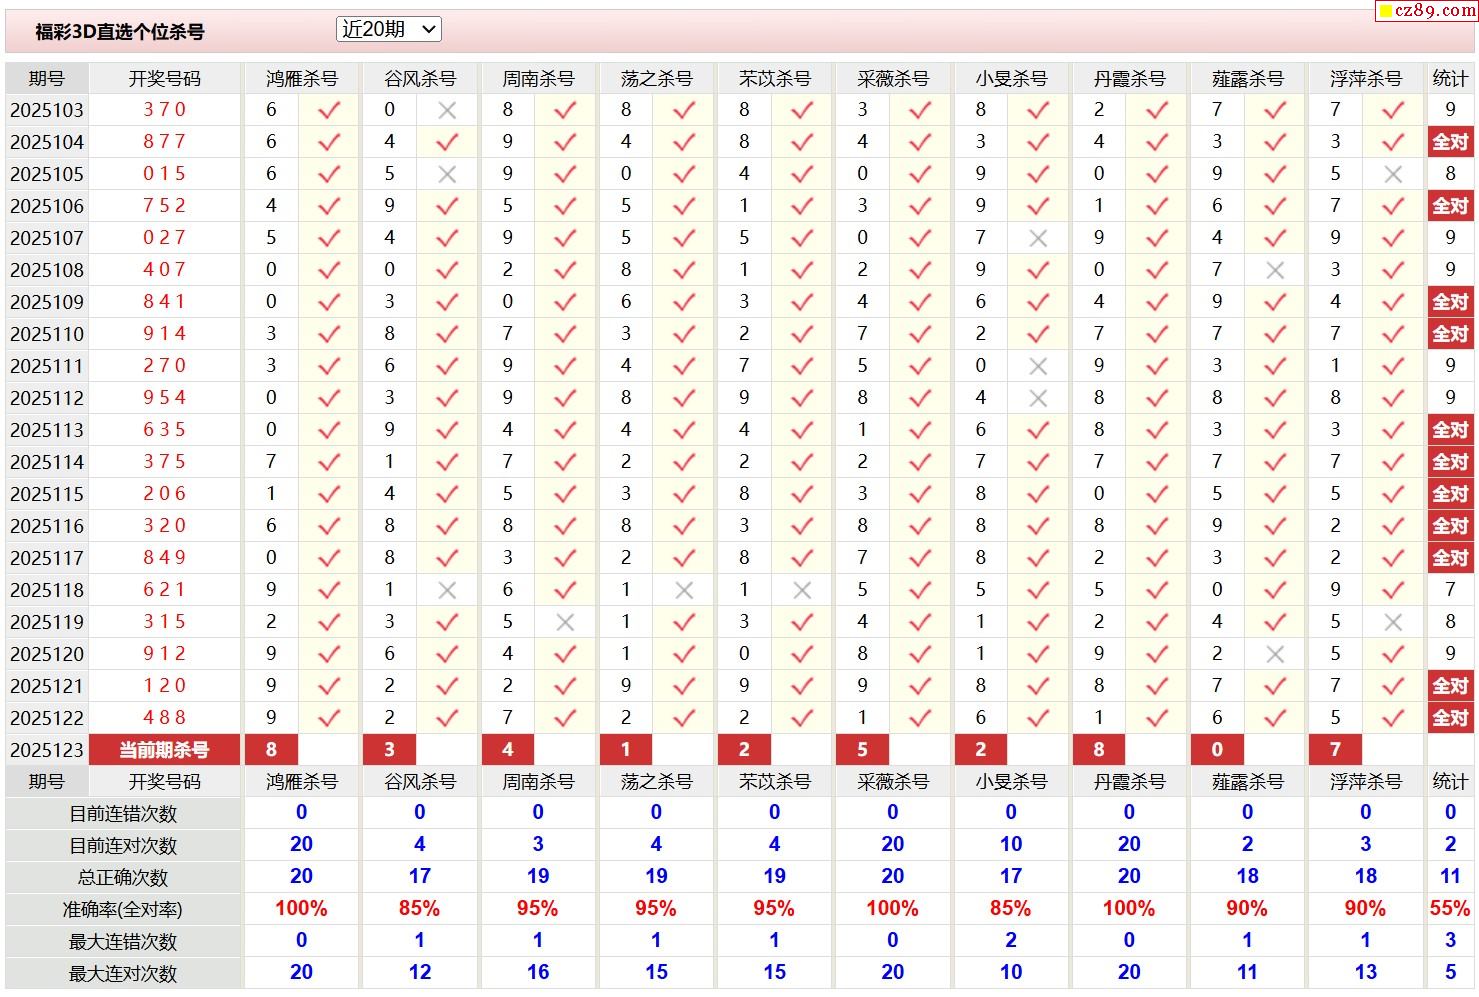Click the 最大连对次数 row label
Image resolution: width=1479 pixels, height=997 pixels.
coord(123,973)
